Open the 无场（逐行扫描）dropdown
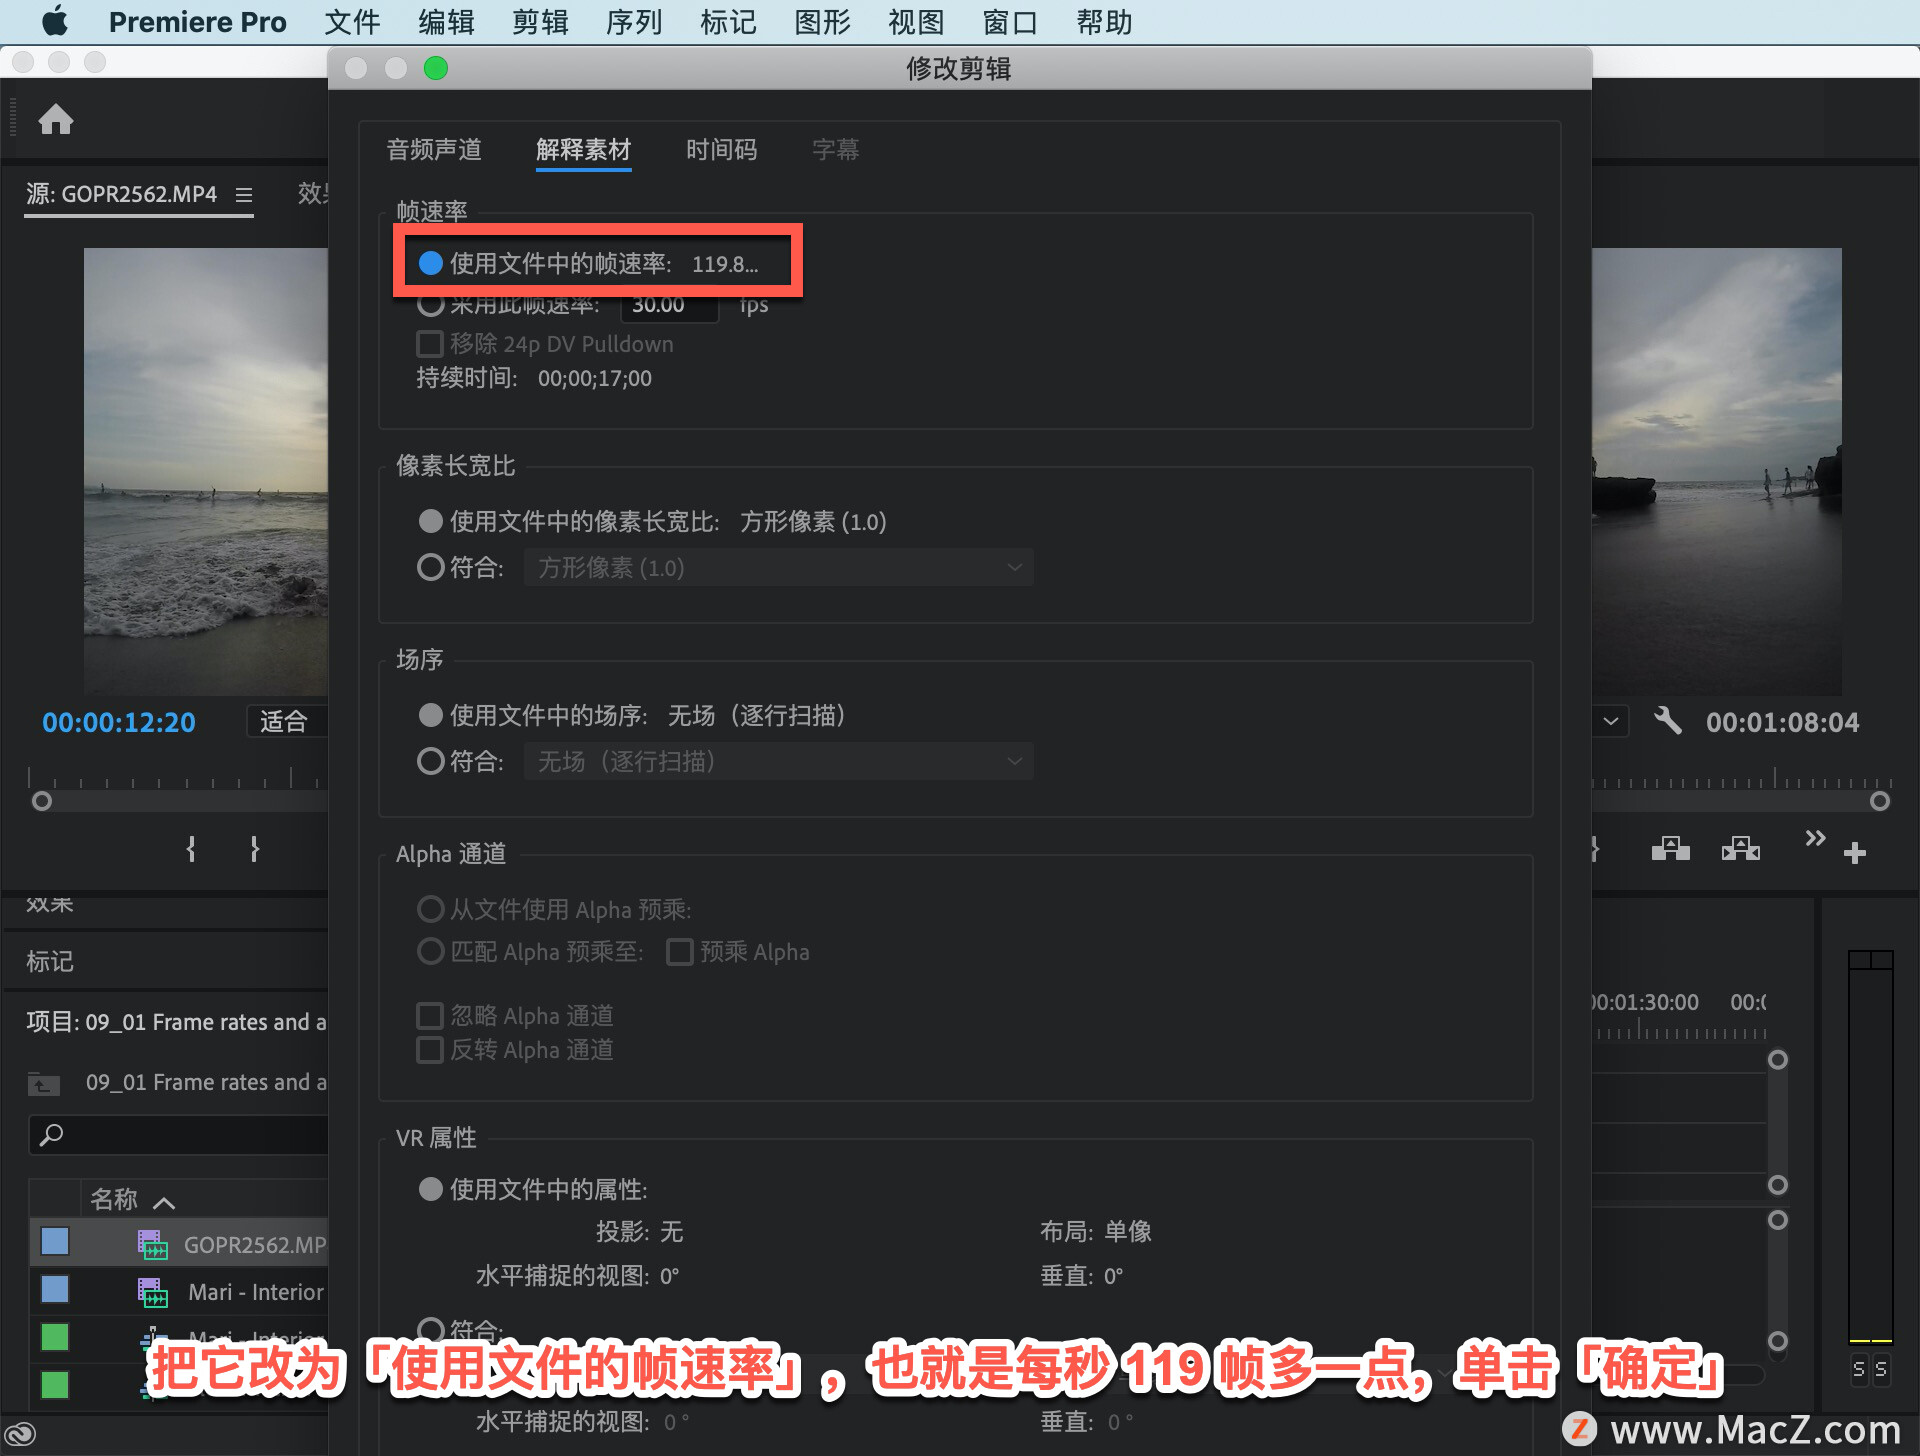Screen dimensions: 1920x1456 pyautogui.click(x=778, y=762)
